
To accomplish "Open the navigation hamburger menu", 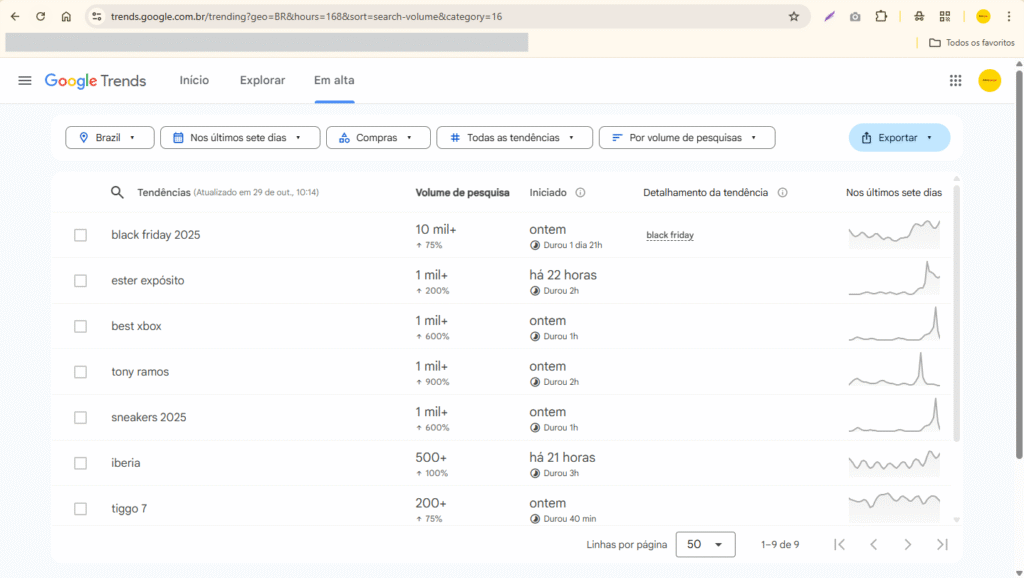I will pos(25,80).
